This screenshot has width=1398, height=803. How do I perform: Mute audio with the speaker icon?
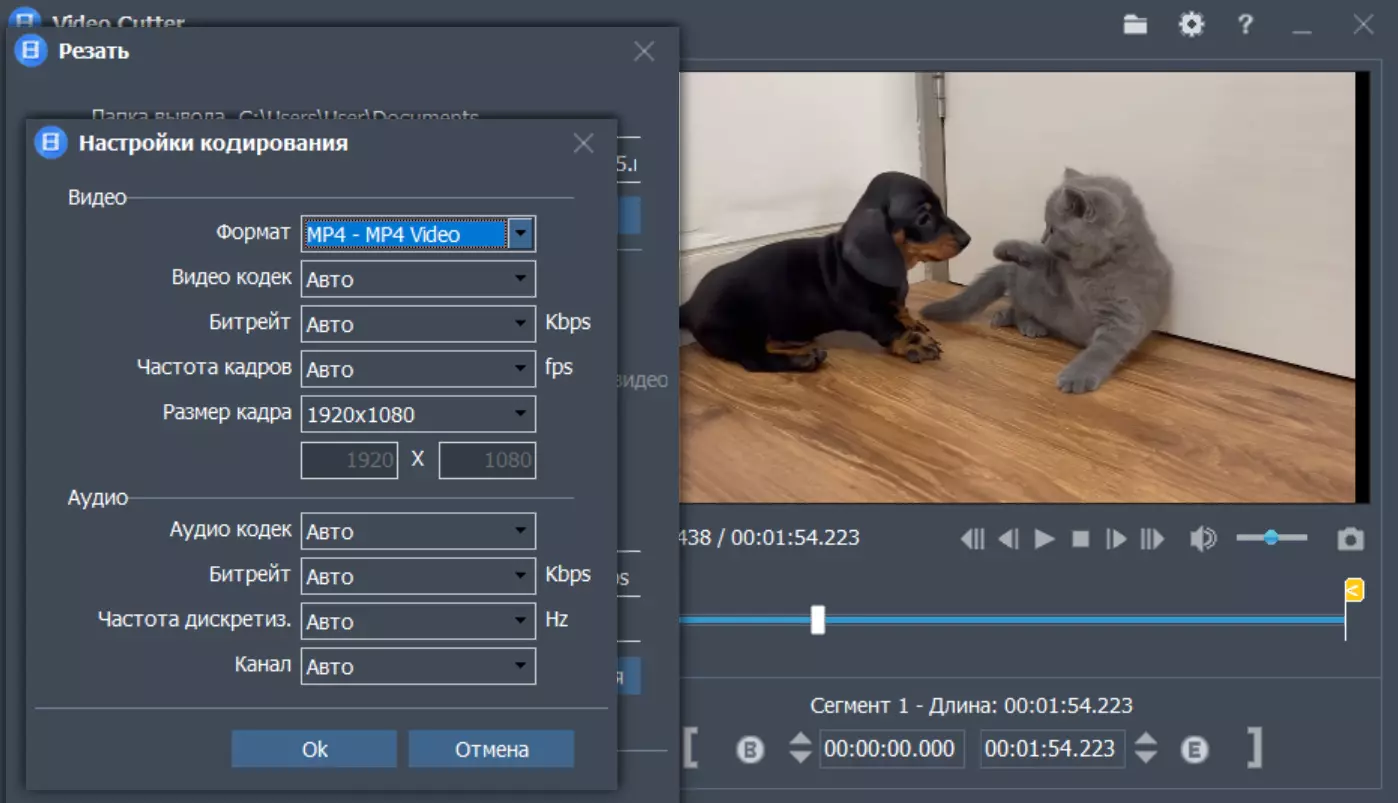[1203, 539]
